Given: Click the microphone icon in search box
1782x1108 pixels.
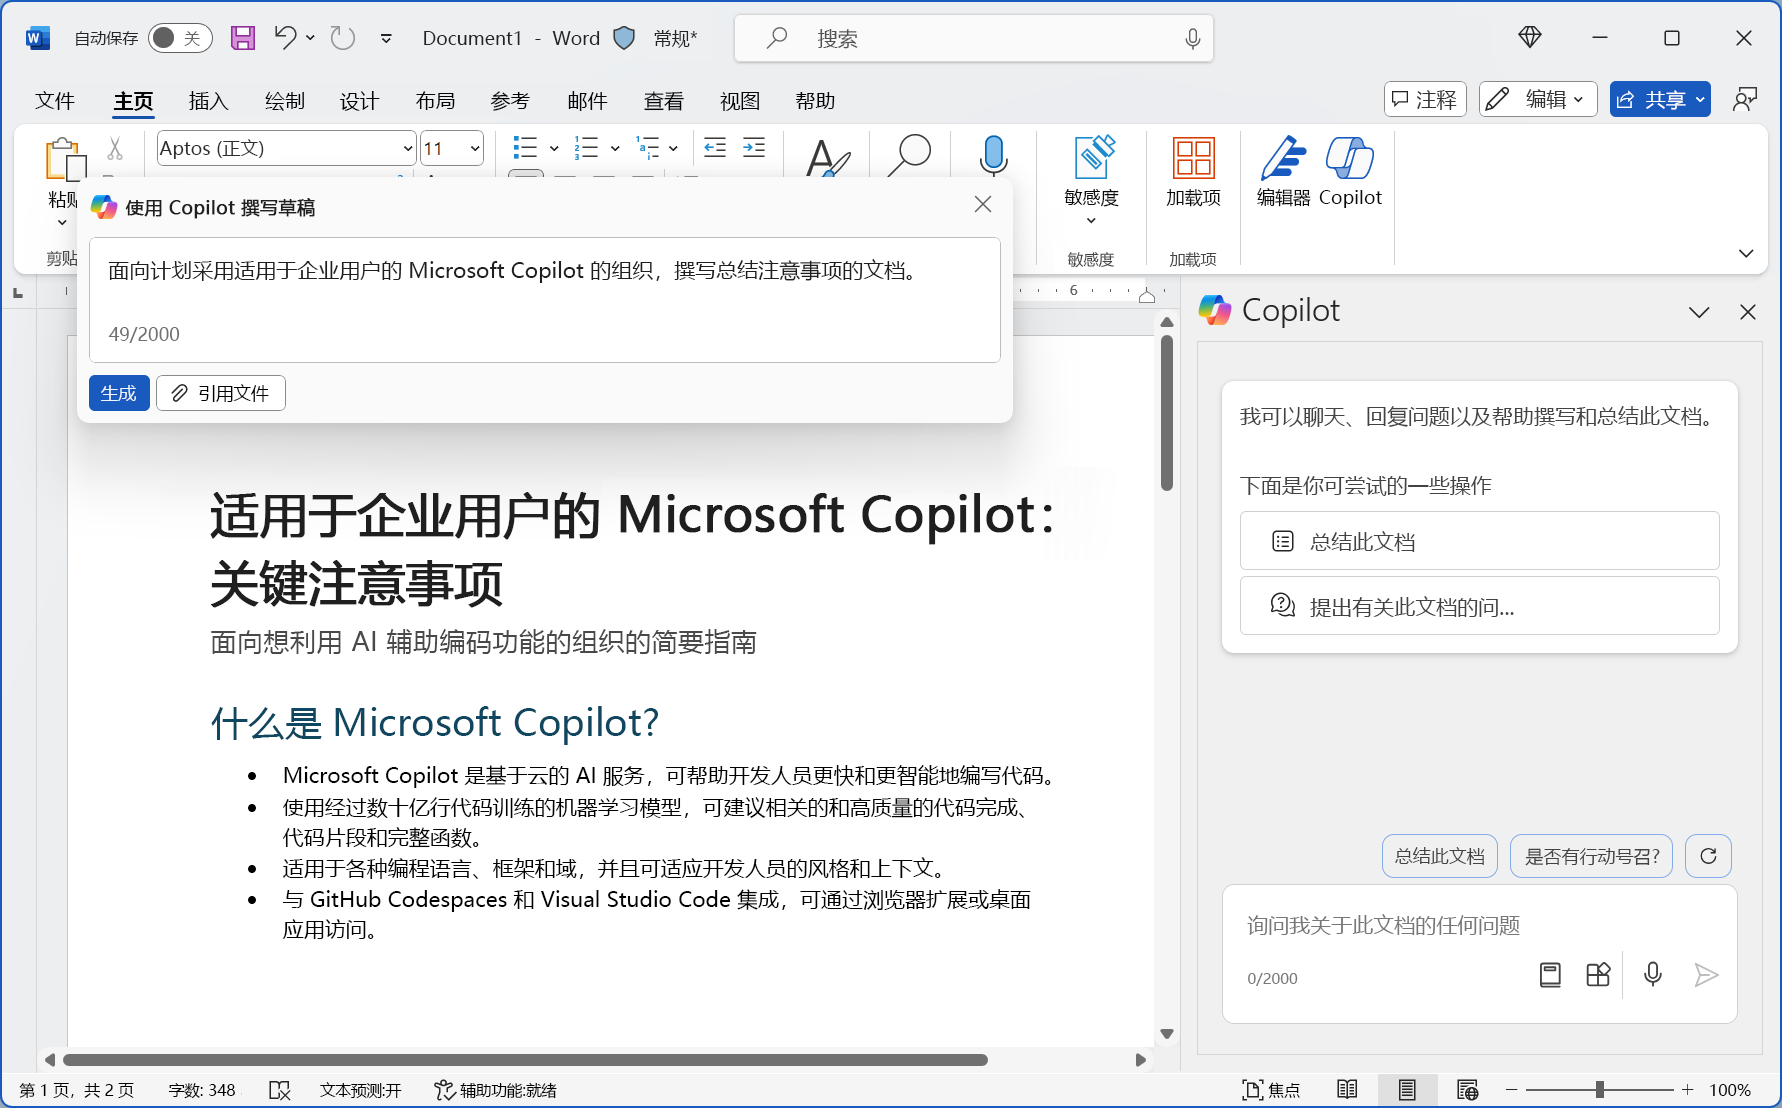Looking at the screenshot, I should point(1192,38).
